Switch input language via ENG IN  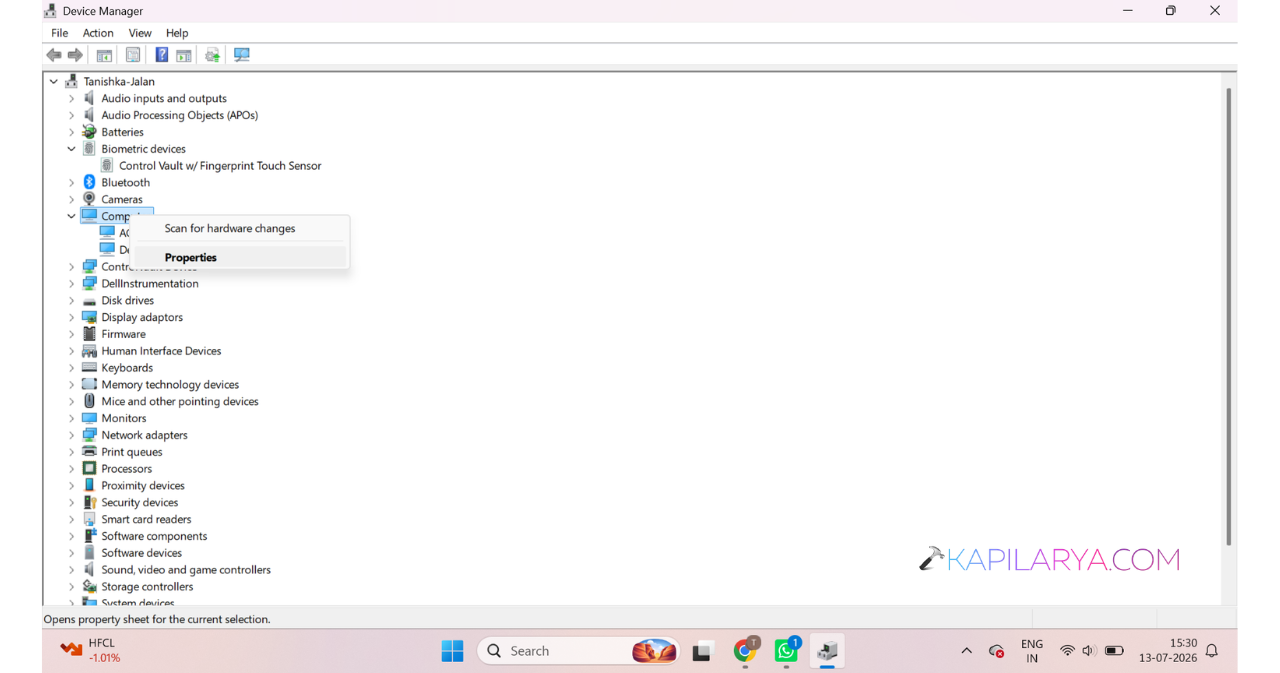pos(1032,651)
